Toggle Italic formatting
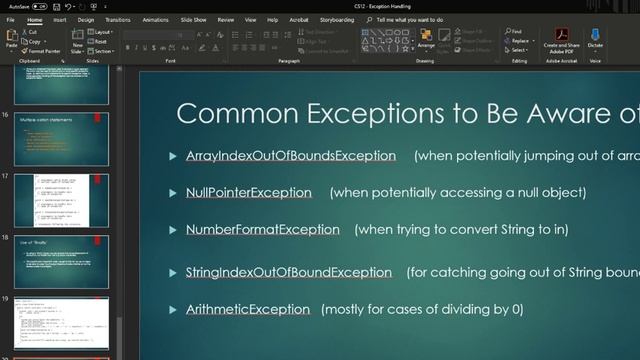This screenshot has width=640, height=360. point(136,48)
